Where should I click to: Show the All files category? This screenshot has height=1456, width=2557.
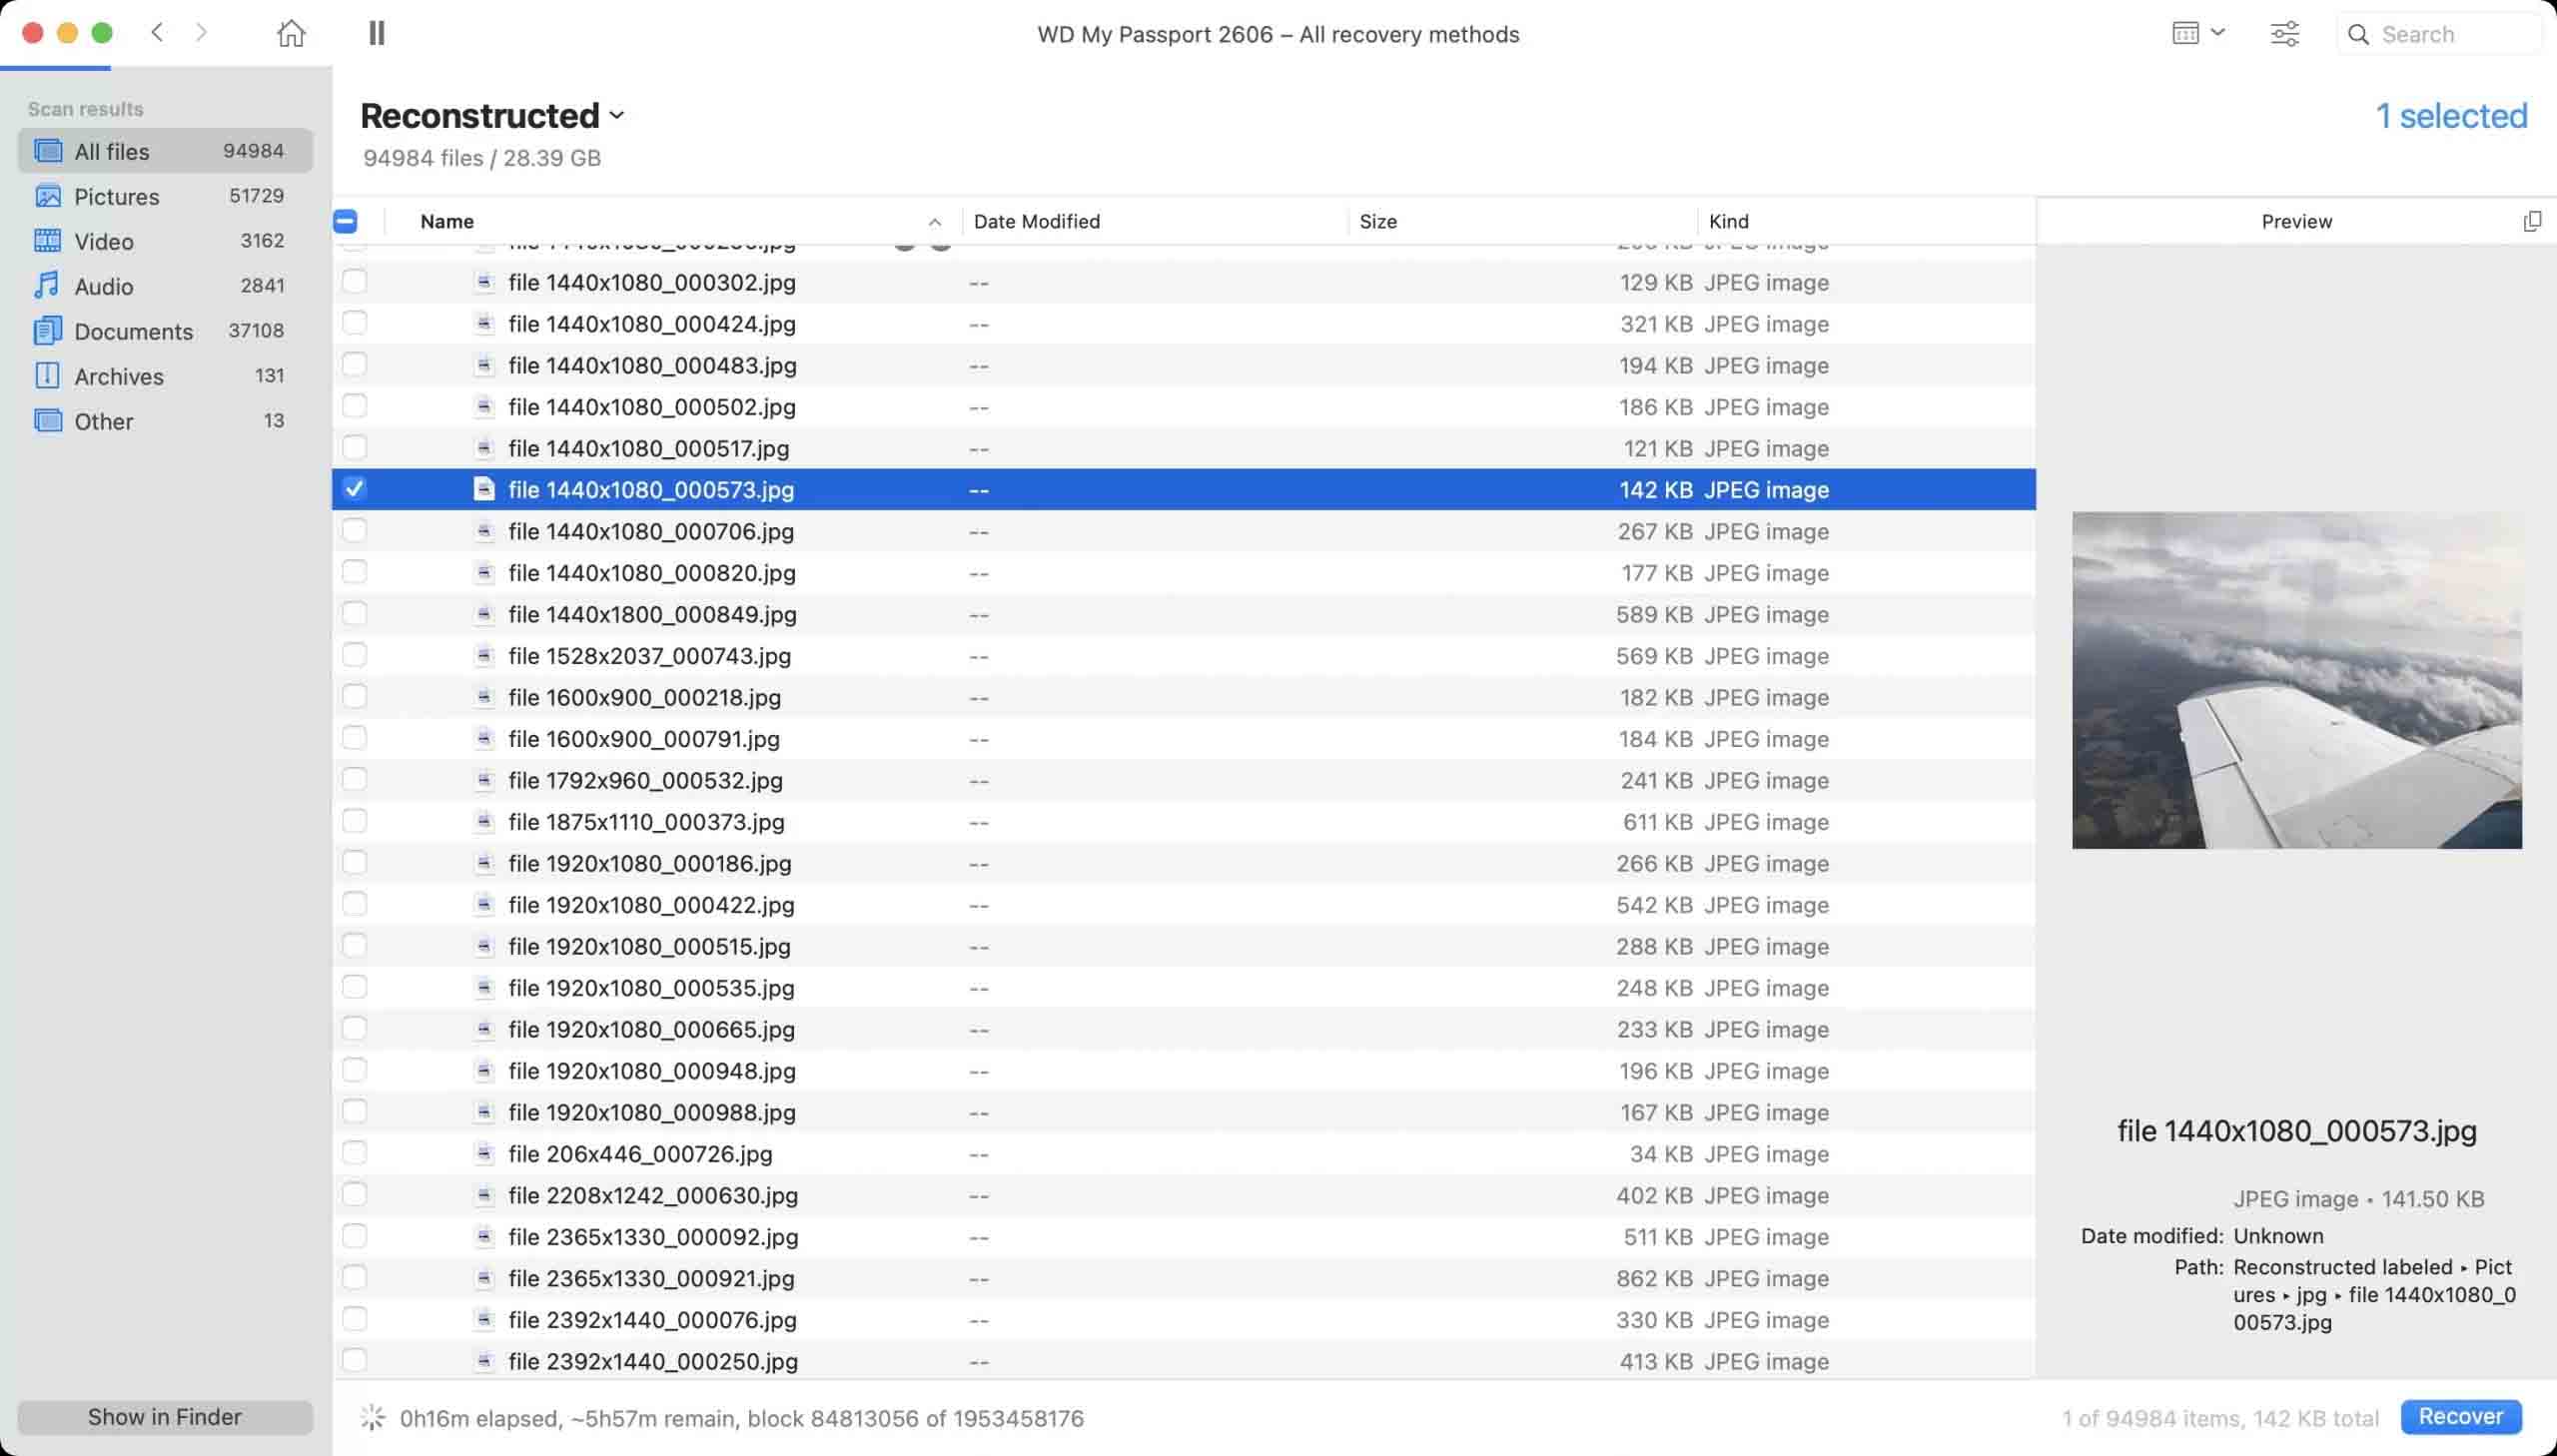[165, 151]
